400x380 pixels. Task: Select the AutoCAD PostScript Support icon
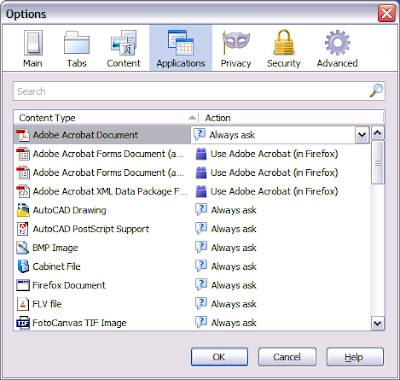(23, 229)
